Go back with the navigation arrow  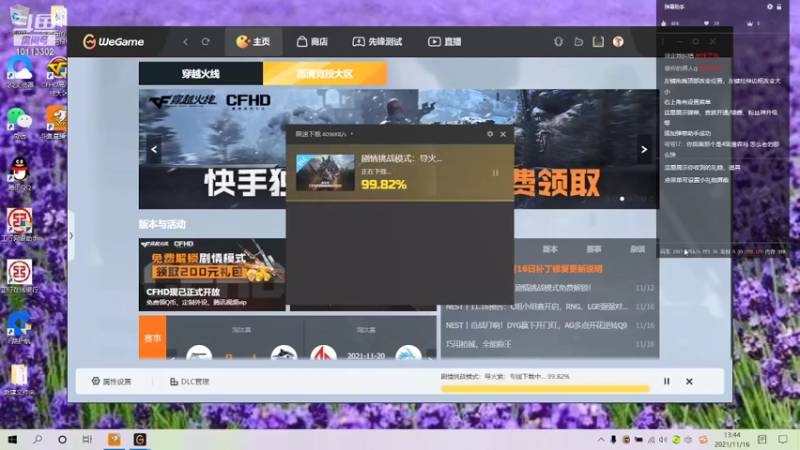(x=186, y=41)
